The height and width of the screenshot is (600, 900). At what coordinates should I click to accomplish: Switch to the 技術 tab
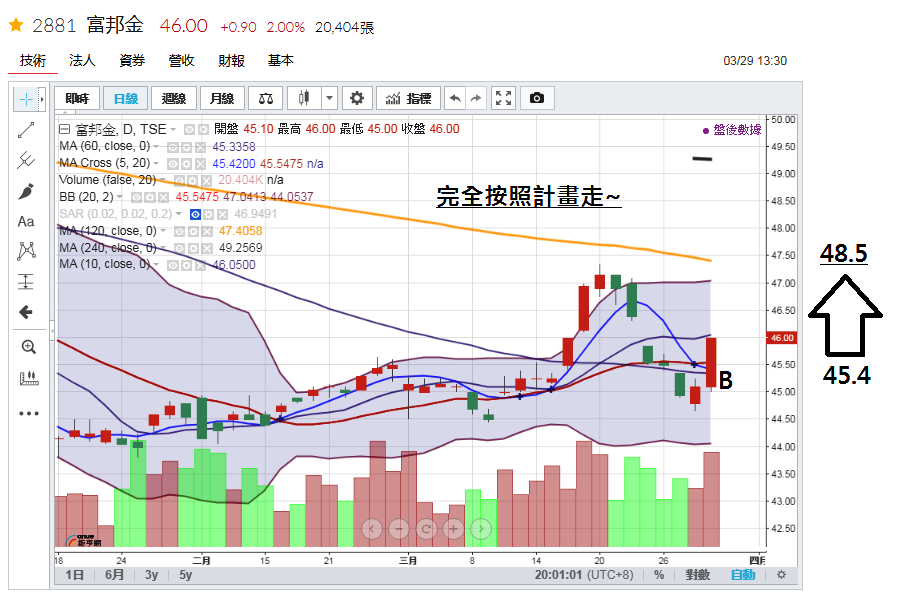pyautogui.click(x=33, y=61)
